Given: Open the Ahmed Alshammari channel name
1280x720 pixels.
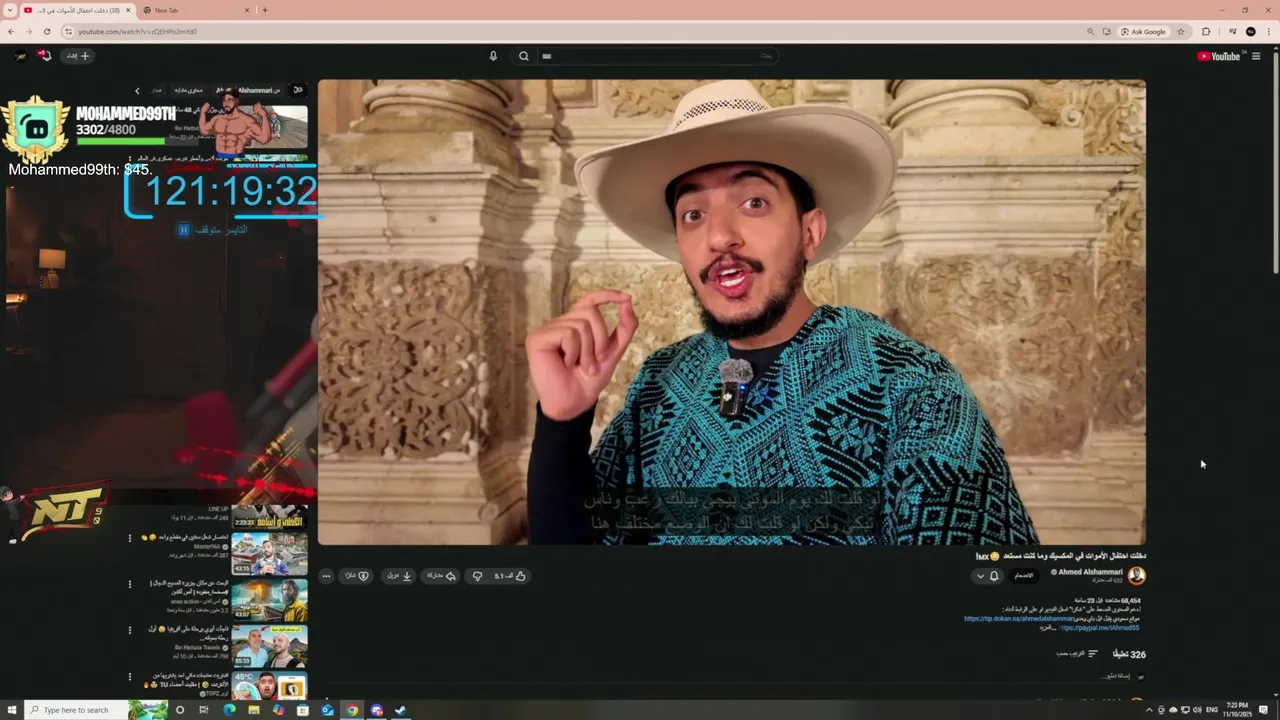Looking at the screenshot, I should tap(1090, 572).
